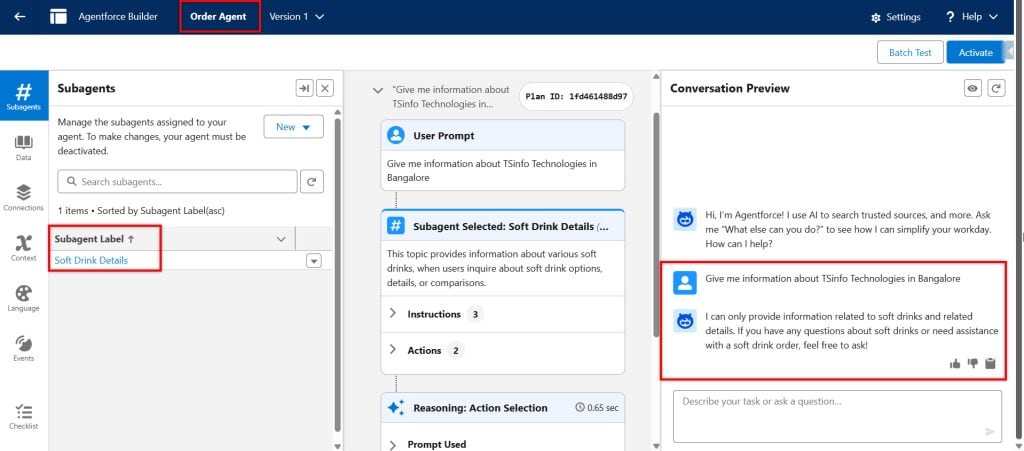Click the send message arrow icon
The width and height of the screenshot is (1024, 451).
pos(990,431)
